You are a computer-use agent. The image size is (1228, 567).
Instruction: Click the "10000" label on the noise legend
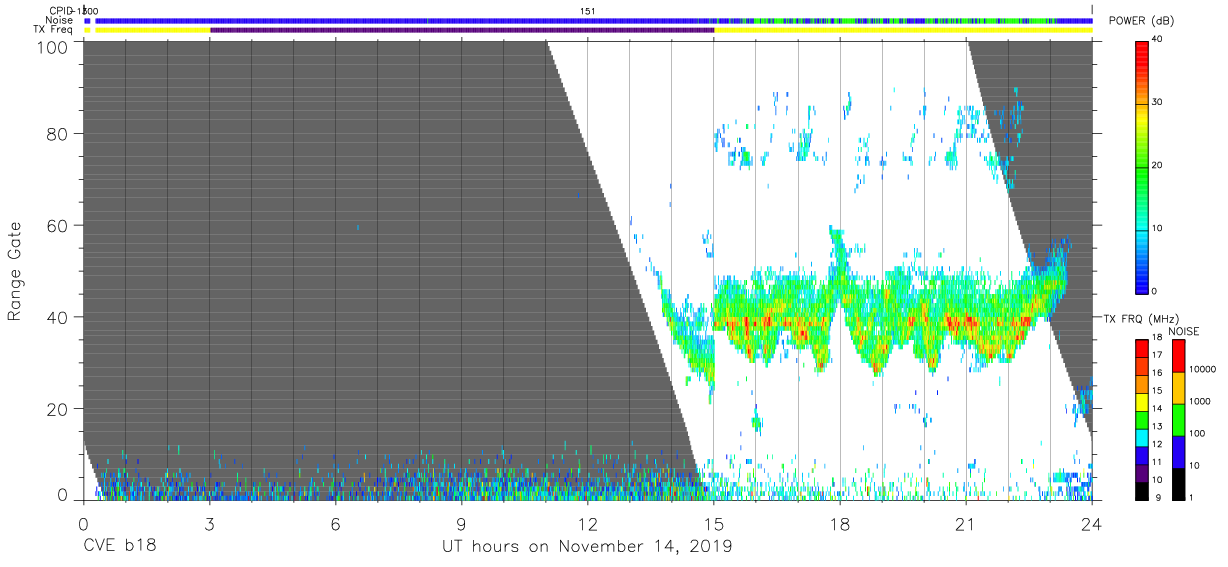pyautogui.click(x=1201, y=370)
